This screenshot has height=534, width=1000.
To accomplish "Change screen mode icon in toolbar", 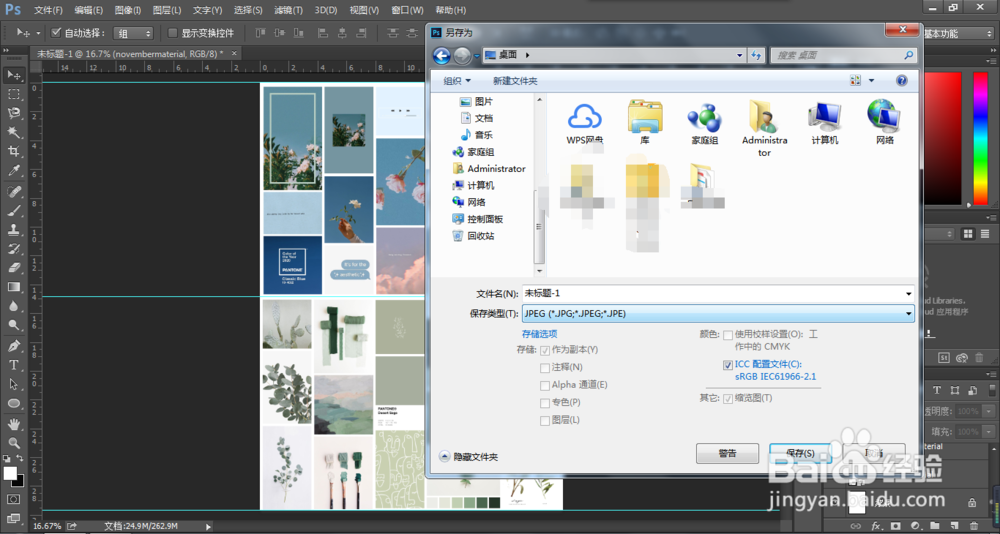I will click(x=13, y=518).
